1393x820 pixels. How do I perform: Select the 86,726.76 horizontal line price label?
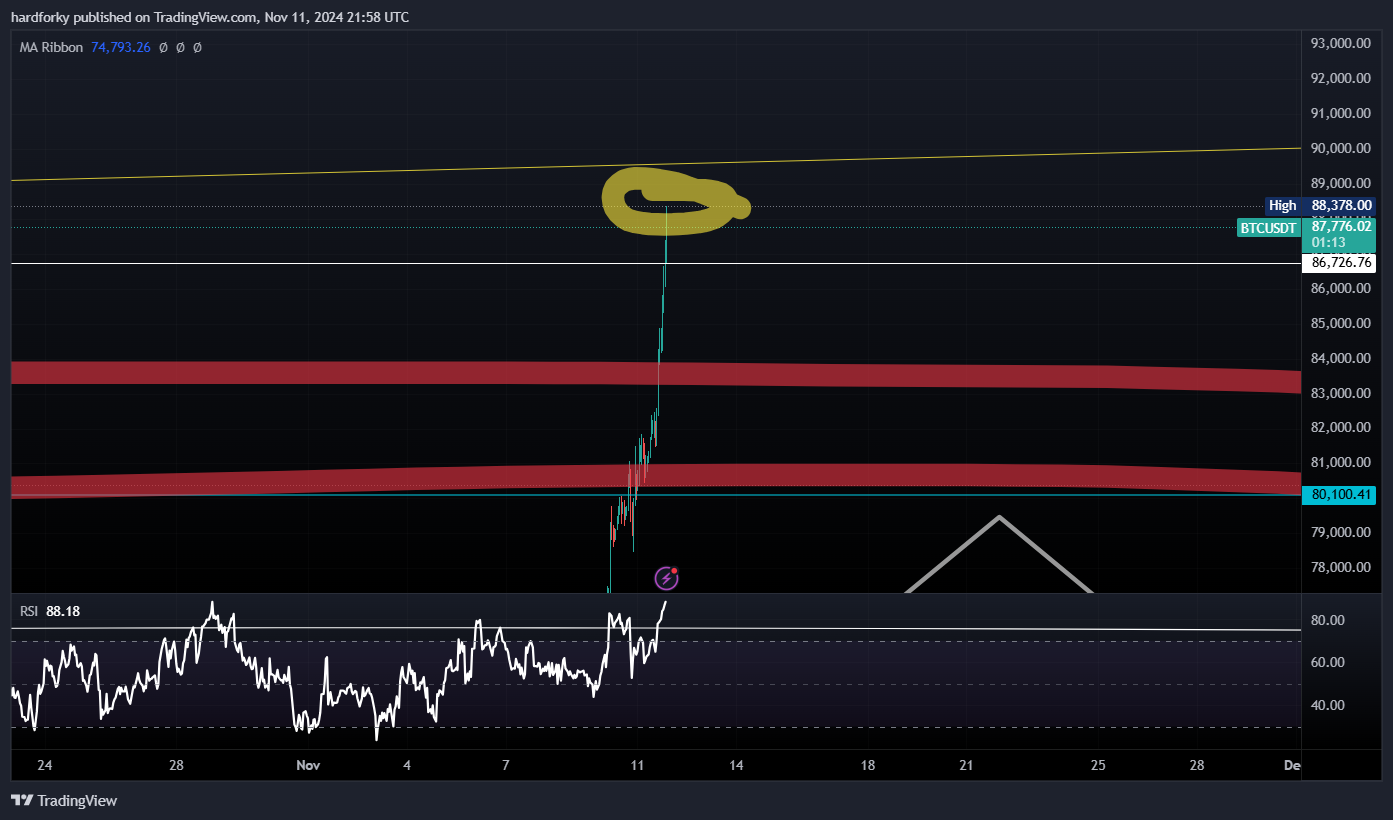[x=1338, y=264]
